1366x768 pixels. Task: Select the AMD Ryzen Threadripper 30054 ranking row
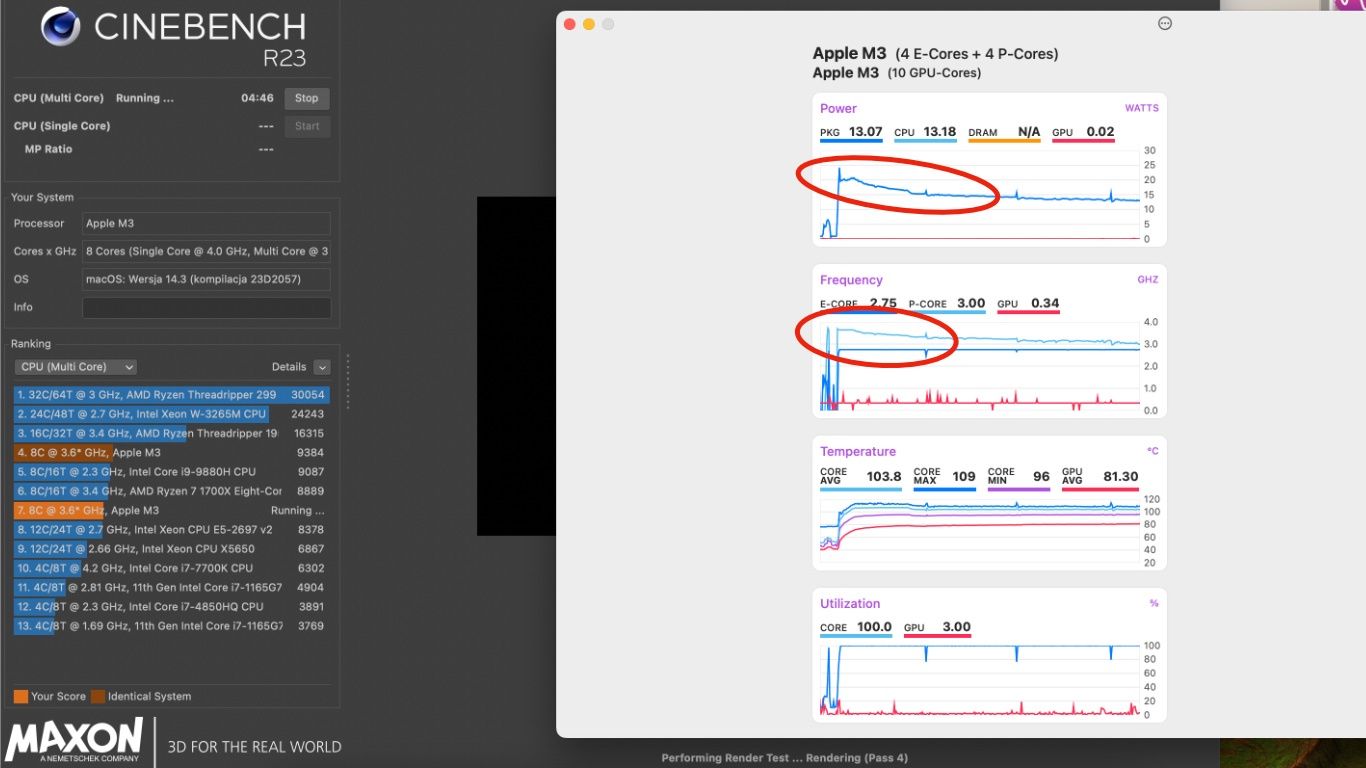171,395
